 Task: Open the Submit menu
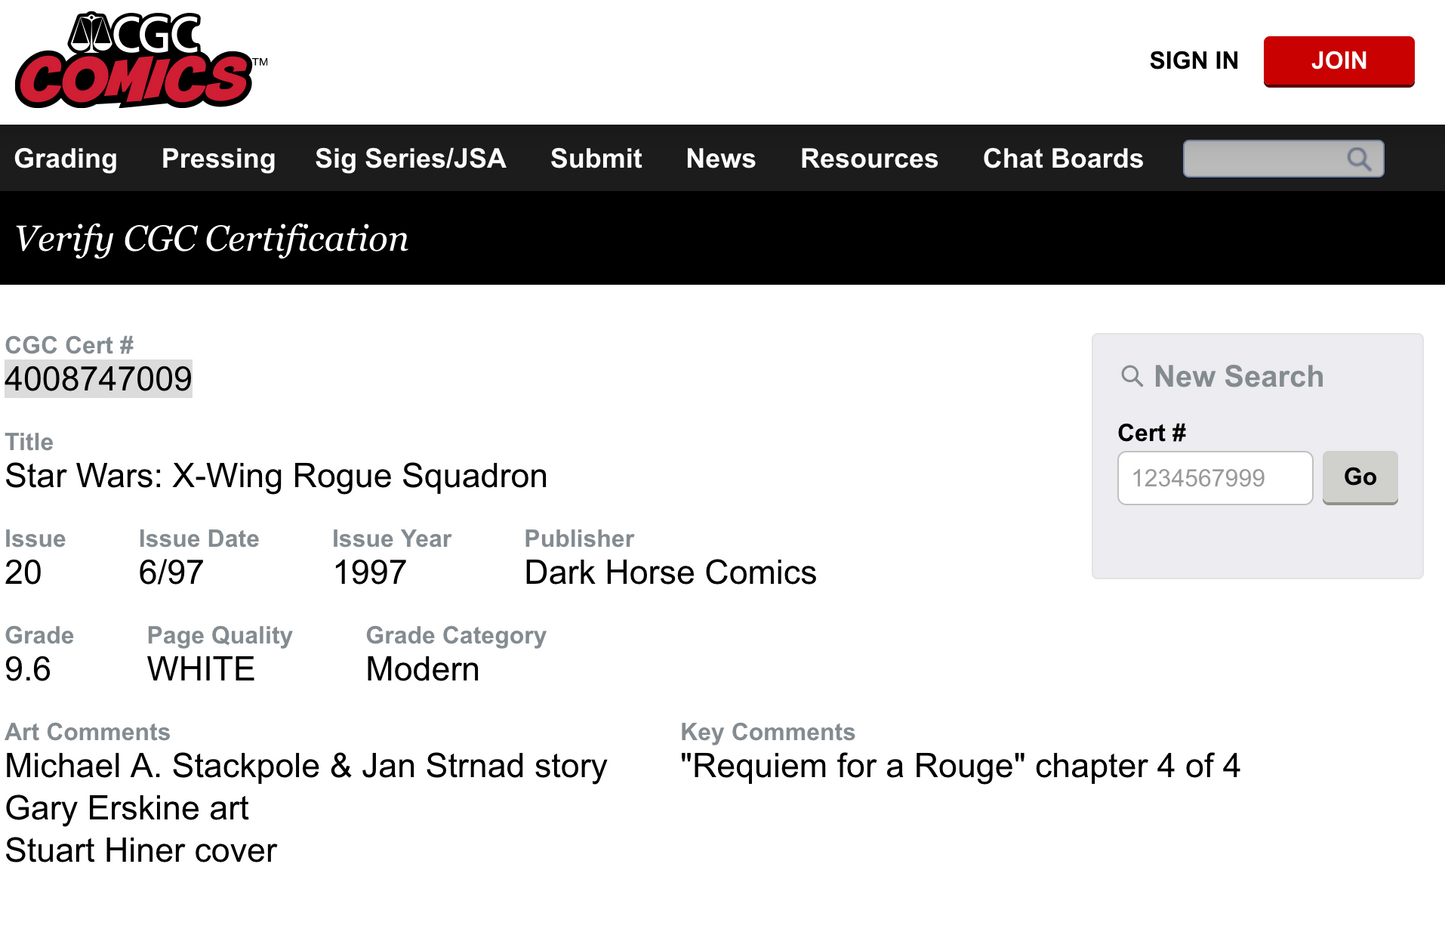pos(596,159)
